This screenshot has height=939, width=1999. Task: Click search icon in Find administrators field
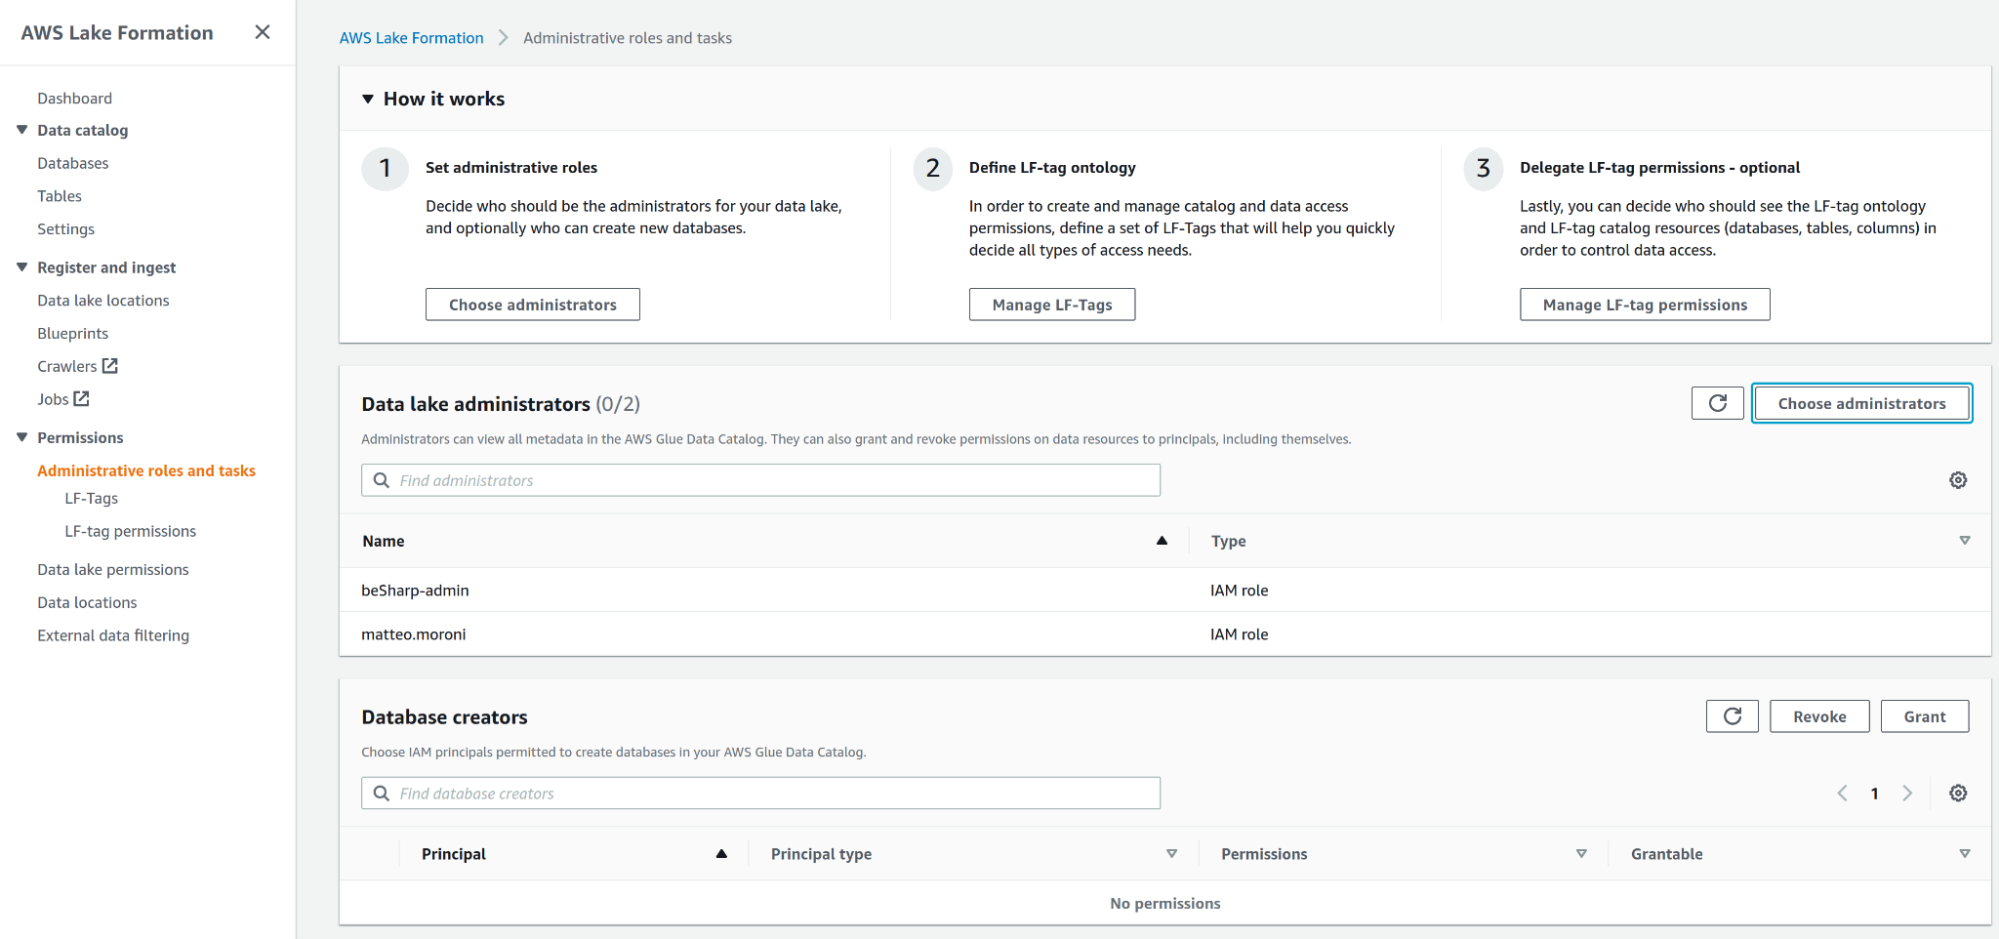click(381, 480)
